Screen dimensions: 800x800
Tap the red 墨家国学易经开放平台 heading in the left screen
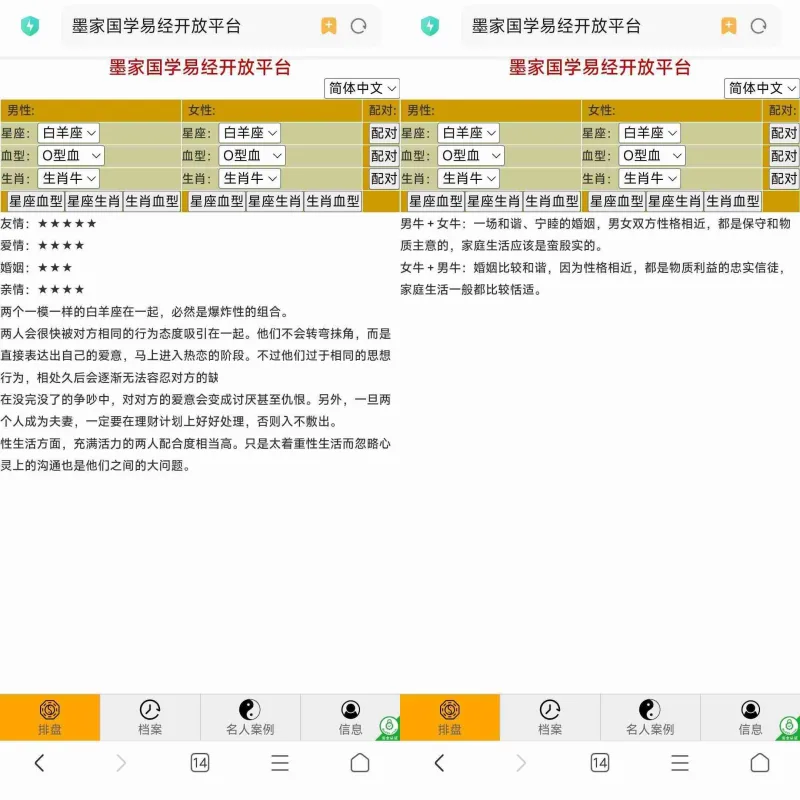pyautogui.click(x=200, y=67)
